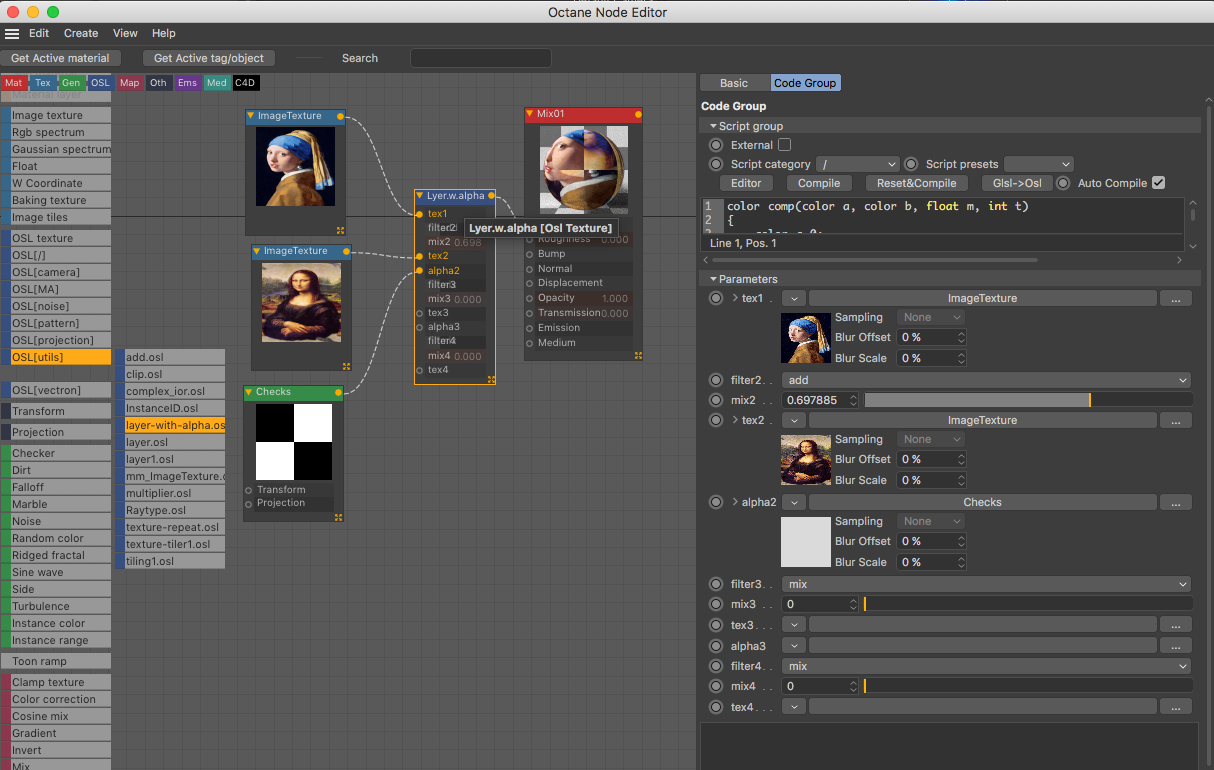
Task: Click Get Active material button
Action: point(61,58)
